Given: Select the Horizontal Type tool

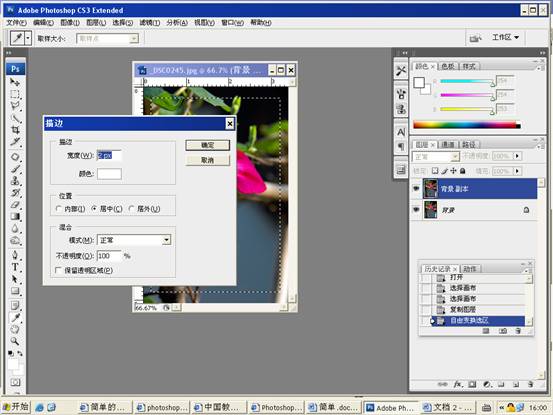Looking at the screenshot, I should pos(15,267).
